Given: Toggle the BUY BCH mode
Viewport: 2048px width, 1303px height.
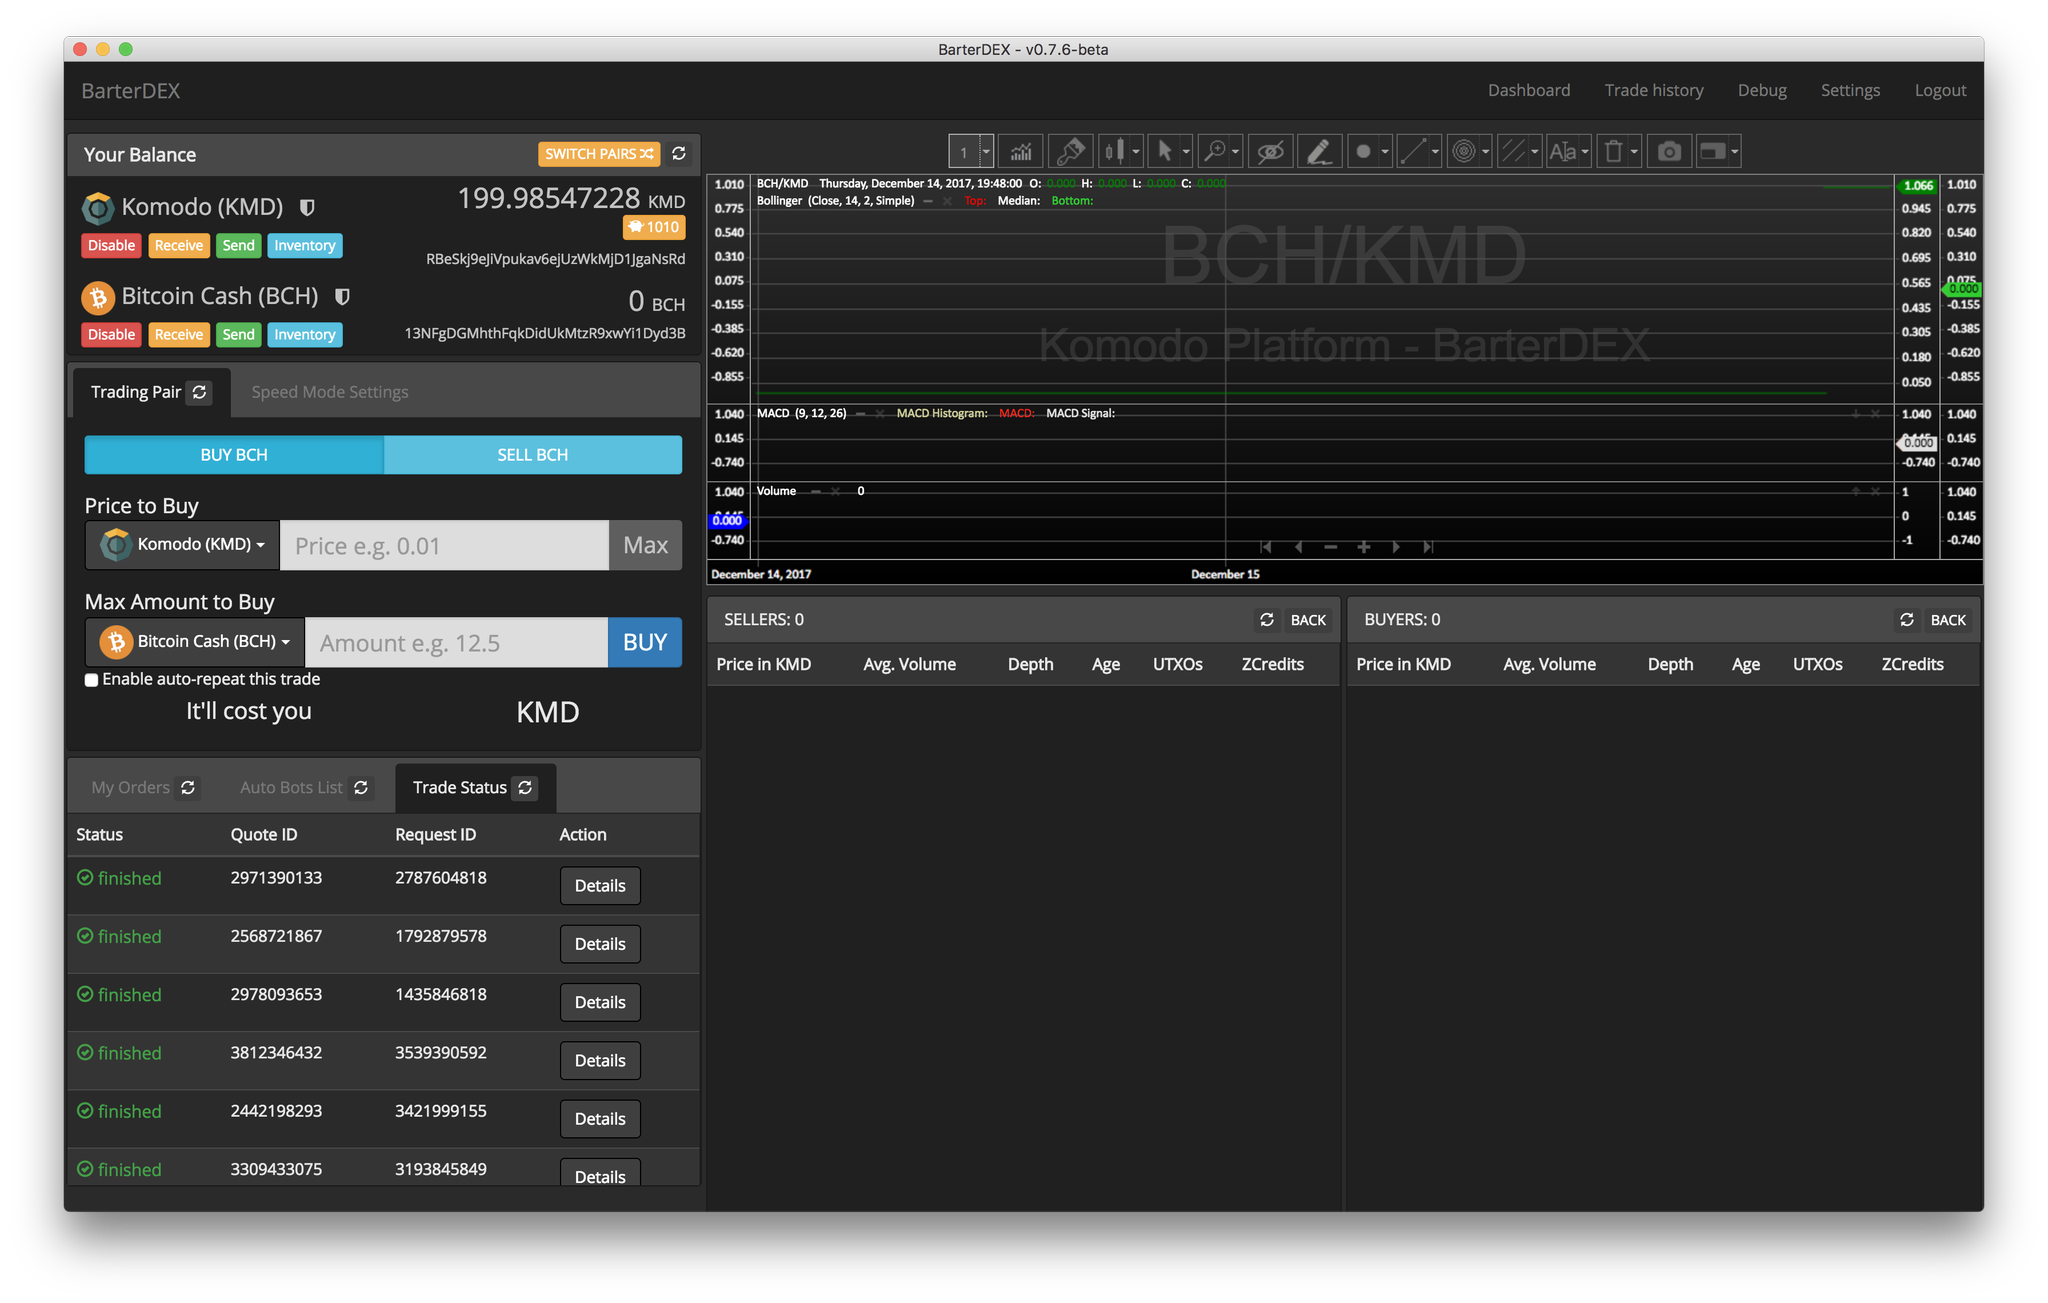Looking at the screenshot, I should click(234, 455).
